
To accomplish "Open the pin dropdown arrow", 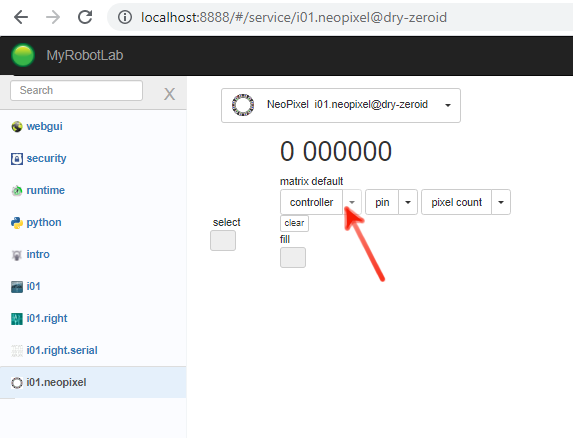I will (408, 202).
